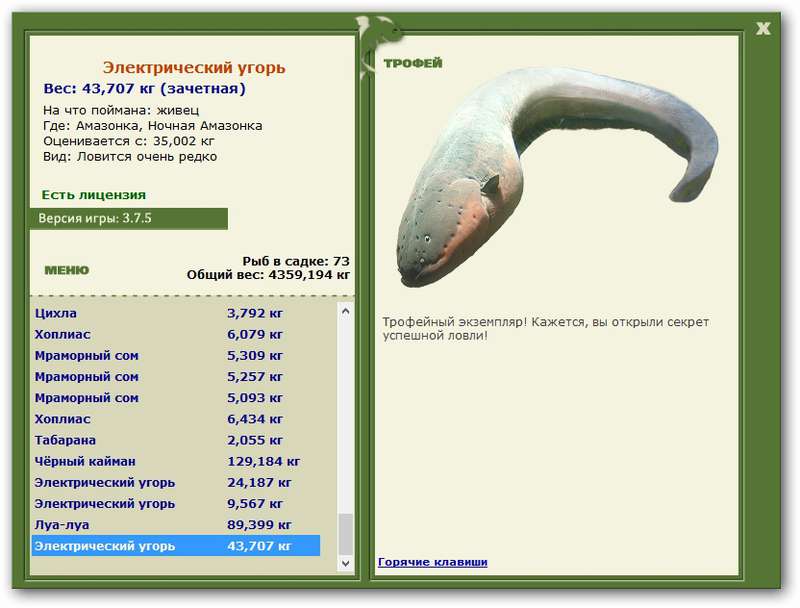Click the scrollbar up arrow in fish list
Image resolution: width=800 pixels, height=608 pixels.
click(345, 311)
